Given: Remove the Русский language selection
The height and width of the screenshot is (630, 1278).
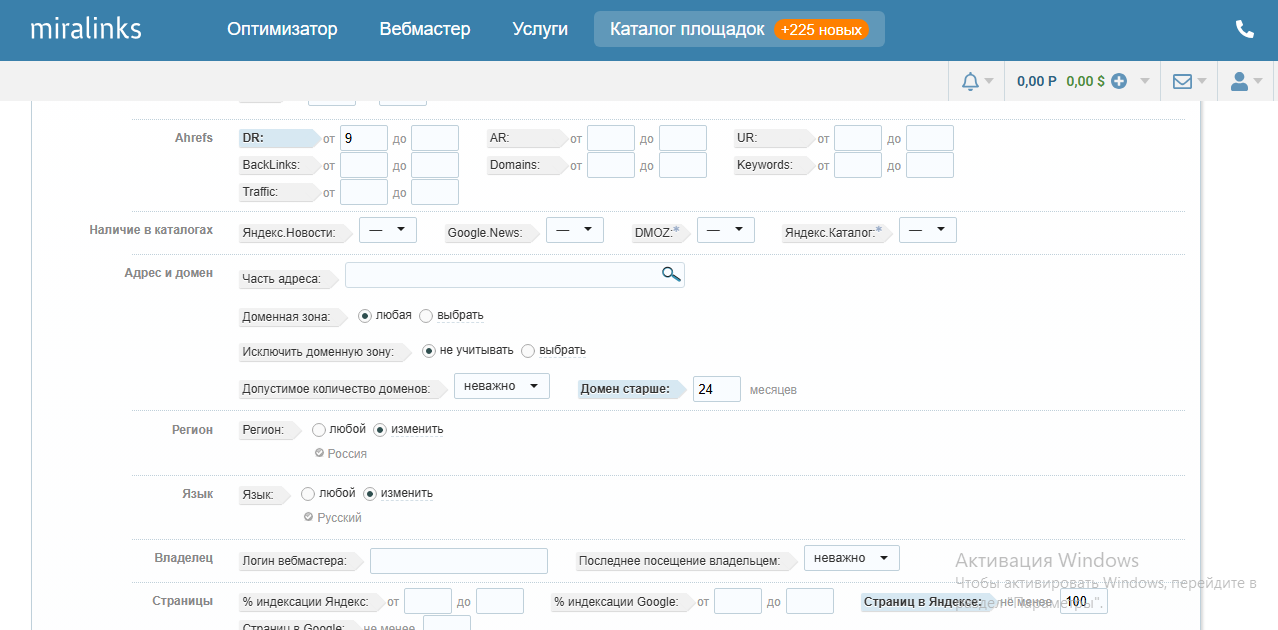Looking at the screenshot, I should [309, 517].
